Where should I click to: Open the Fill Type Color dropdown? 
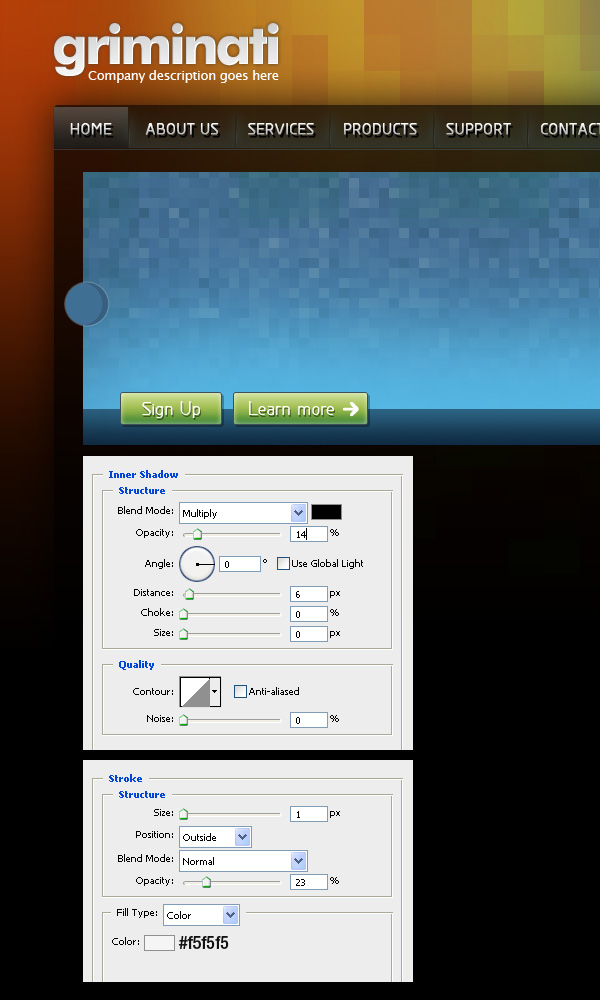(201, 915)
